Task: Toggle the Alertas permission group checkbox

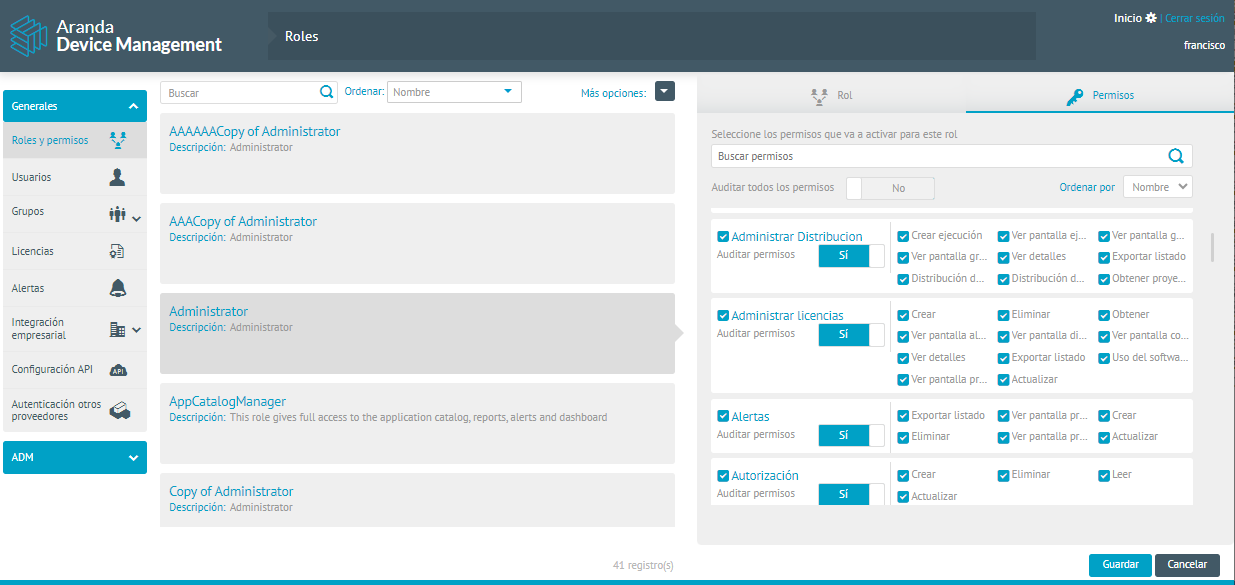Action: [723, 416]
